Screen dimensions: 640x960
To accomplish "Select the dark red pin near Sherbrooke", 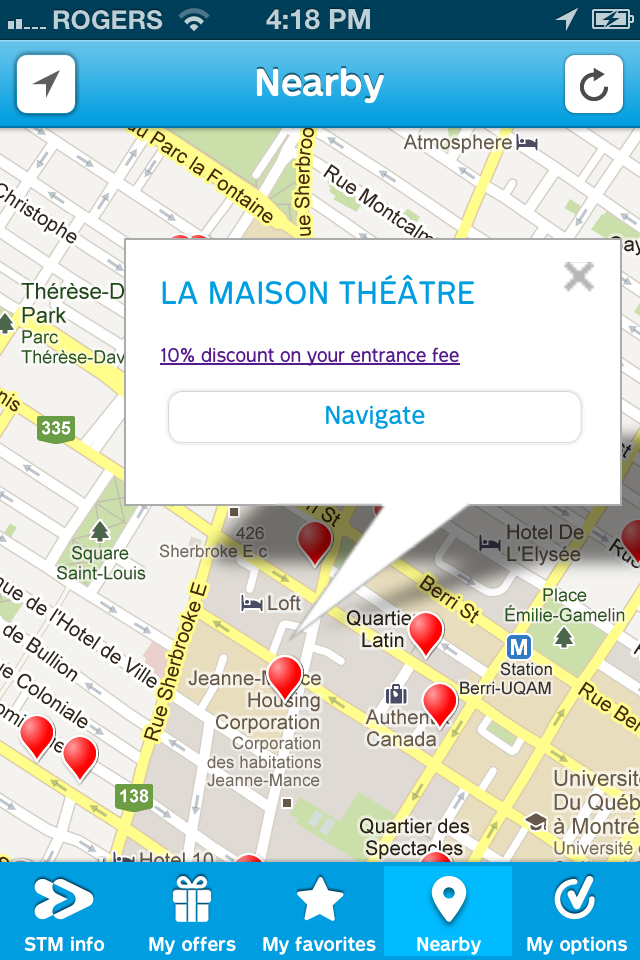I will coord(315,542).
